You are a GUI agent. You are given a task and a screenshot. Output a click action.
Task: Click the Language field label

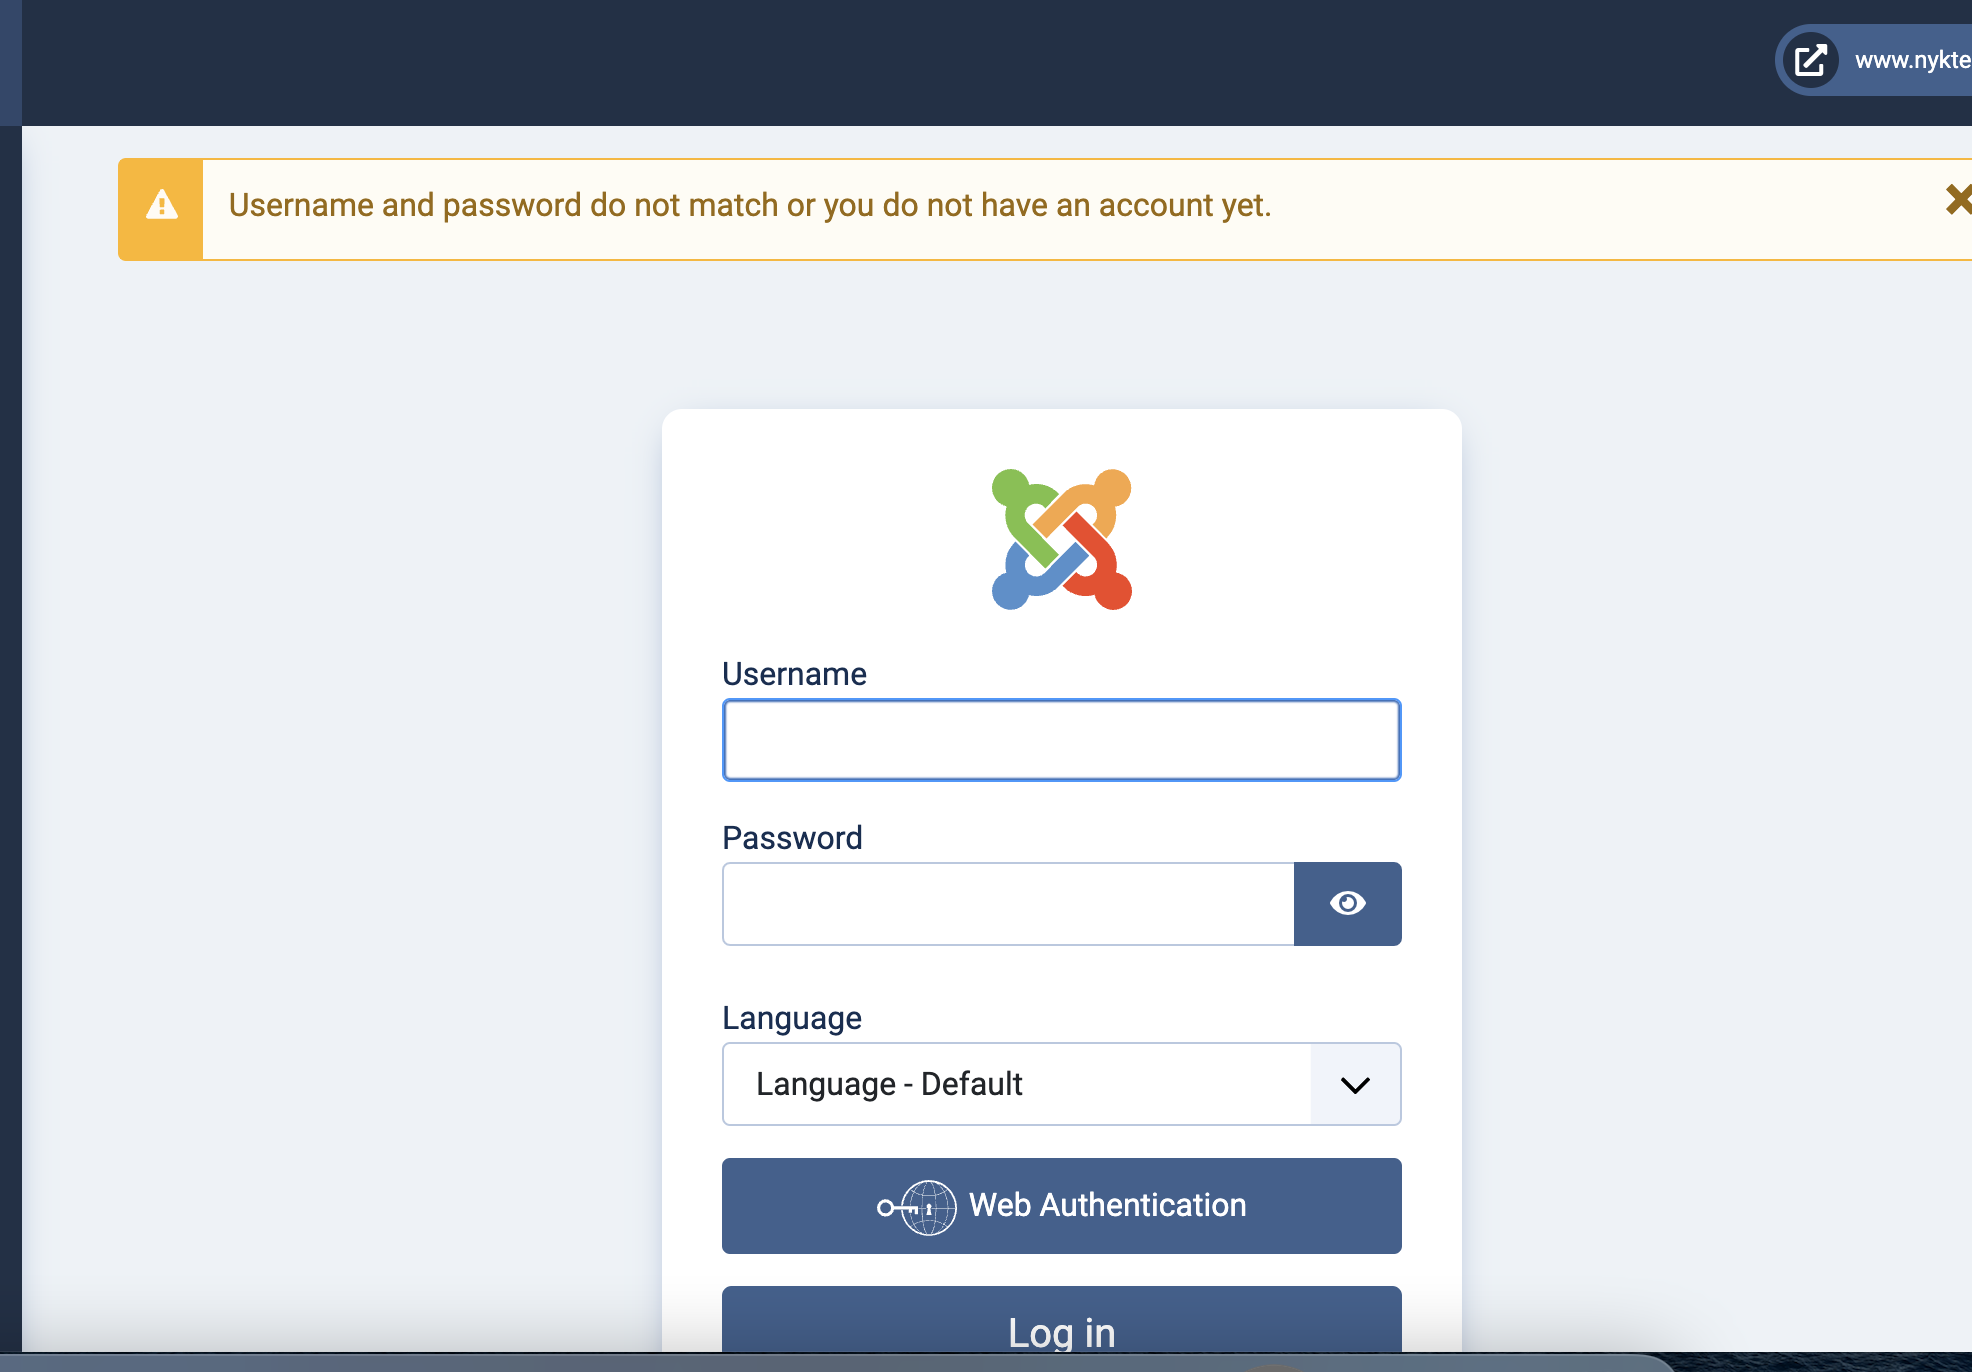(791, 1018)
